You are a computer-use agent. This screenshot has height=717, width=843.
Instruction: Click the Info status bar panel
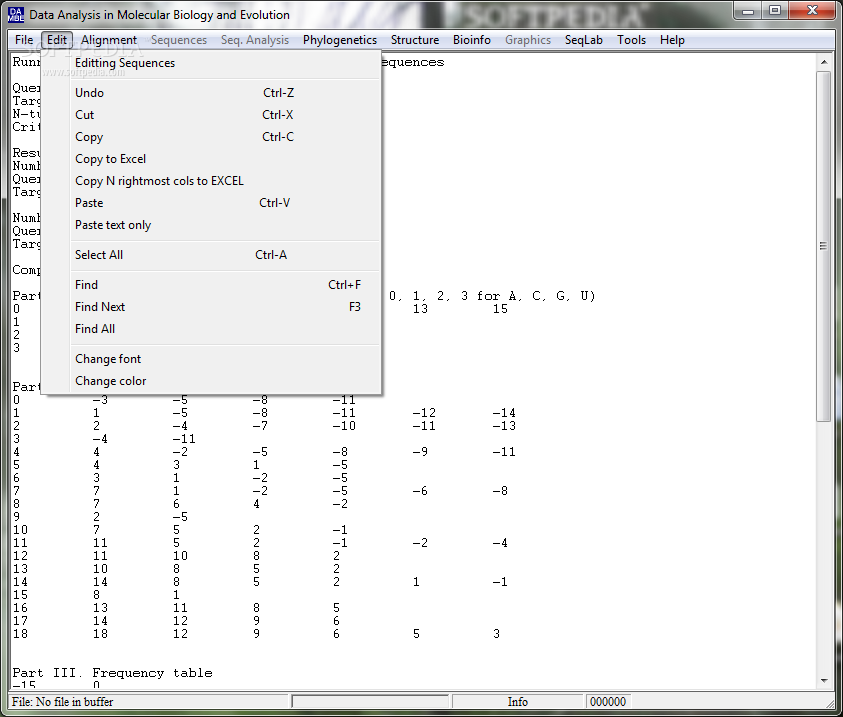(518, 701)
